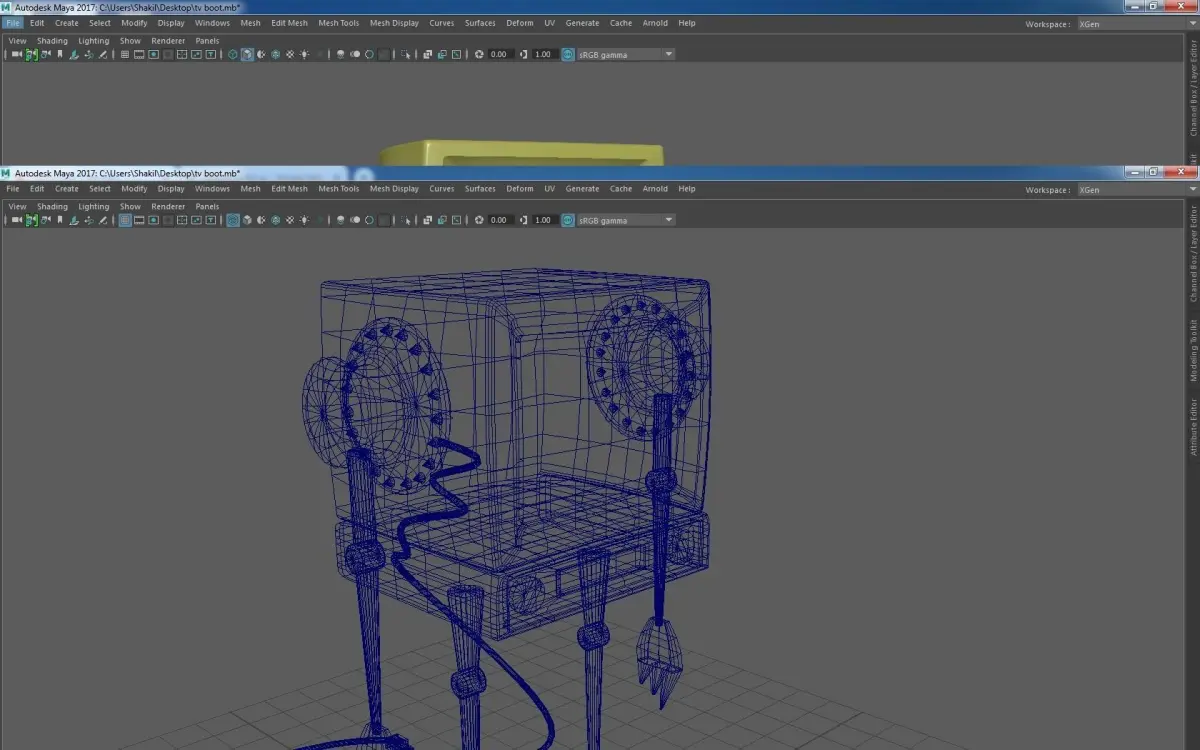
Task: Toggle X-Ray Active Components in front window
Action: (x=442, y=220)
